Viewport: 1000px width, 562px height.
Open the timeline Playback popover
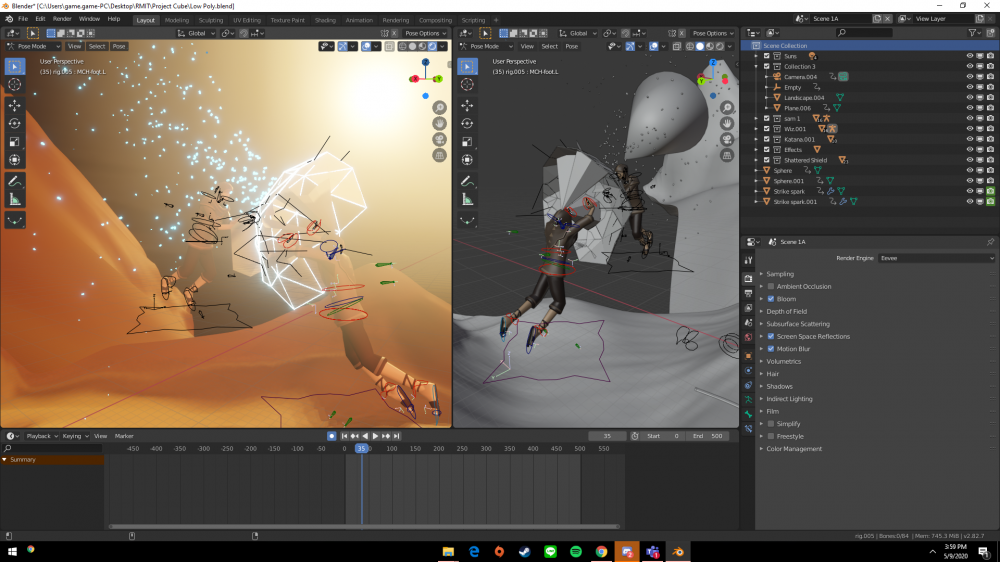tap(39, 436)
